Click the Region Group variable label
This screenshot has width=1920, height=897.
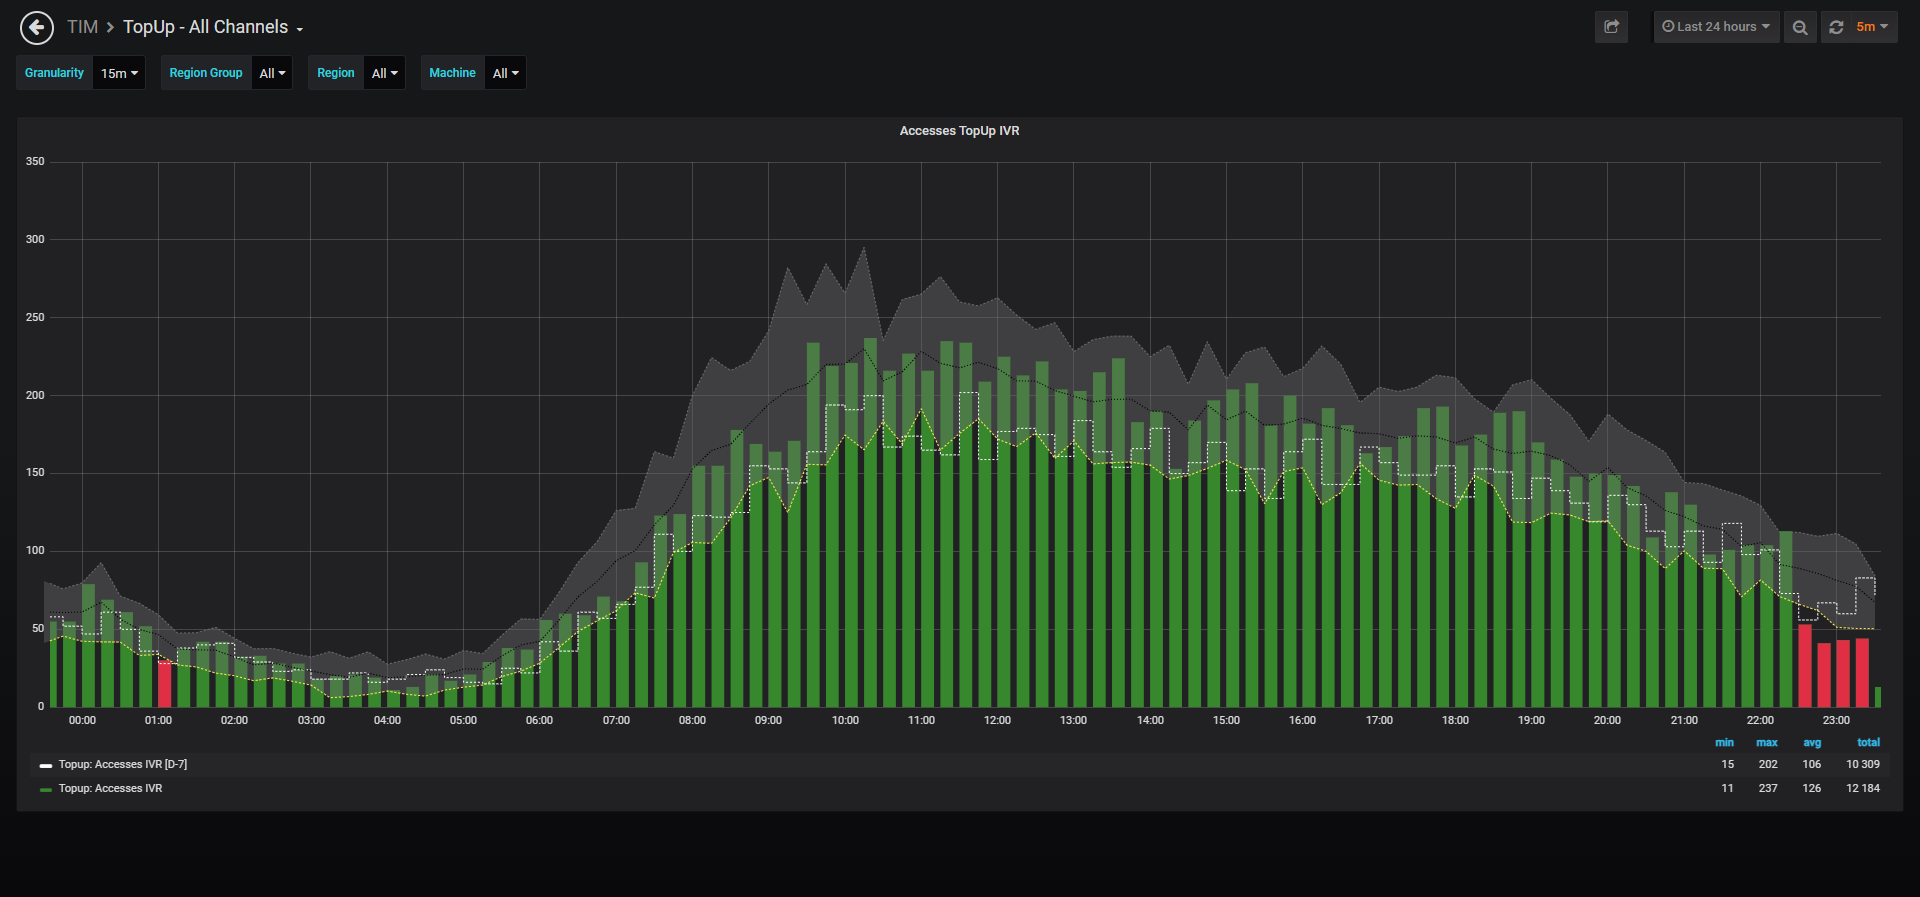tap(206, 73)
